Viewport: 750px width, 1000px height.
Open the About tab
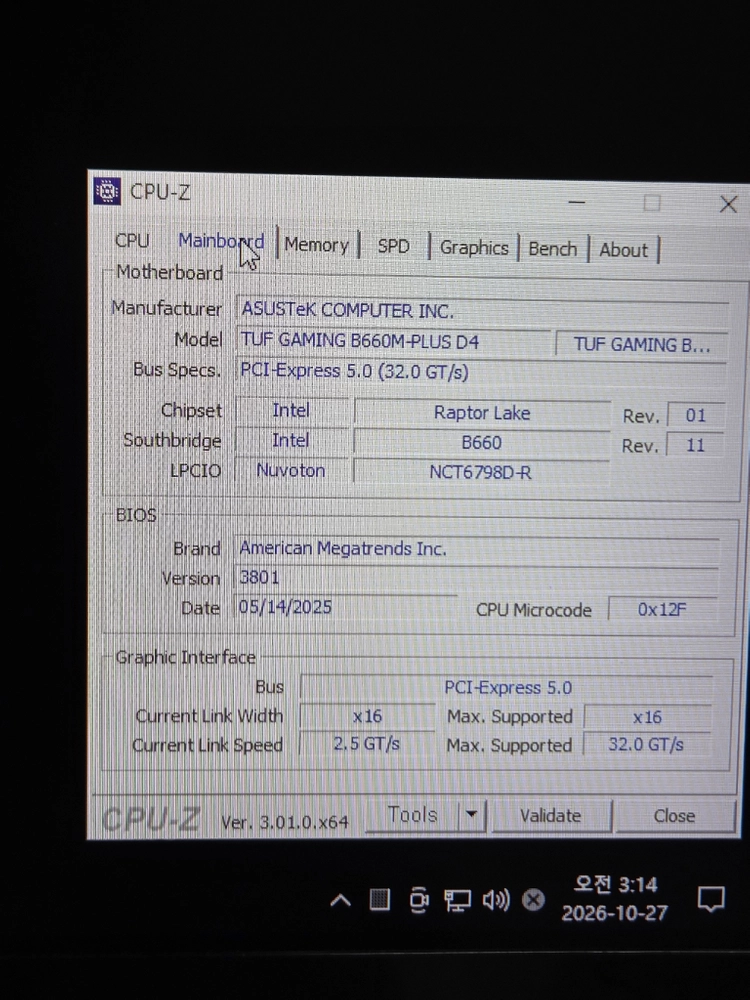[x=623, y=250]
